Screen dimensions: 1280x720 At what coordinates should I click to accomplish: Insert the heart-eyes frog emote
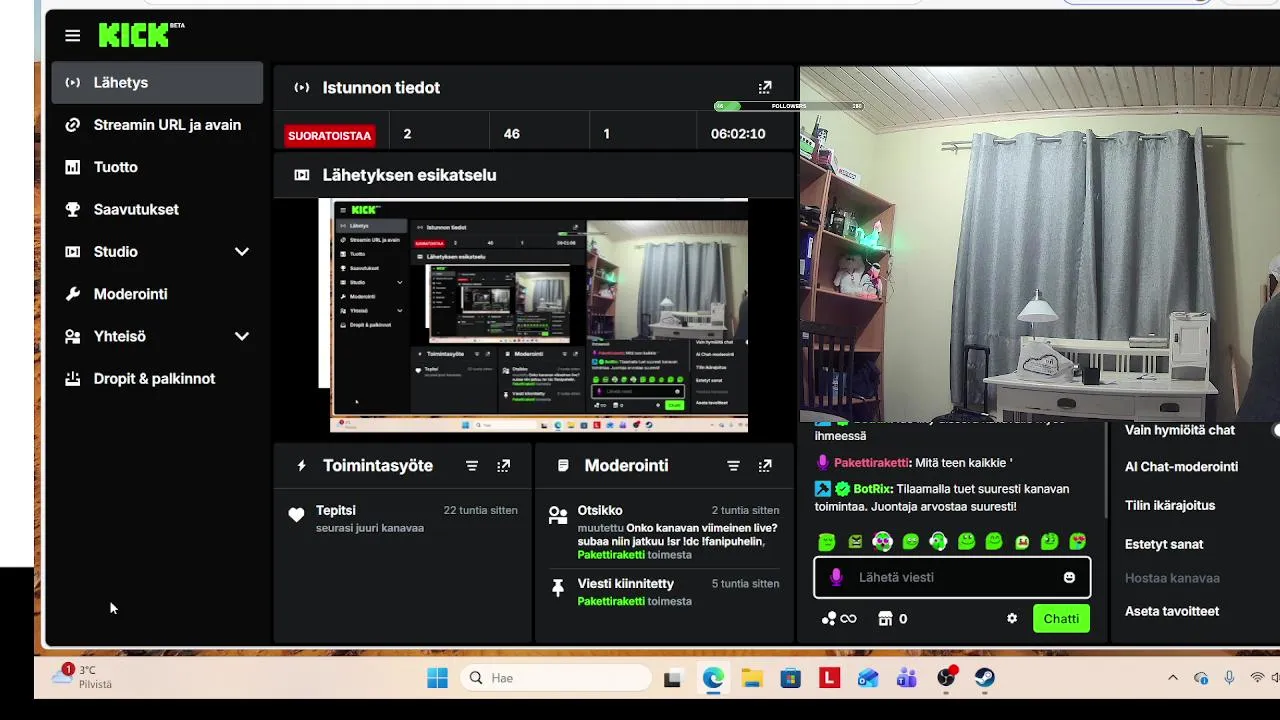click(1077, 542)
